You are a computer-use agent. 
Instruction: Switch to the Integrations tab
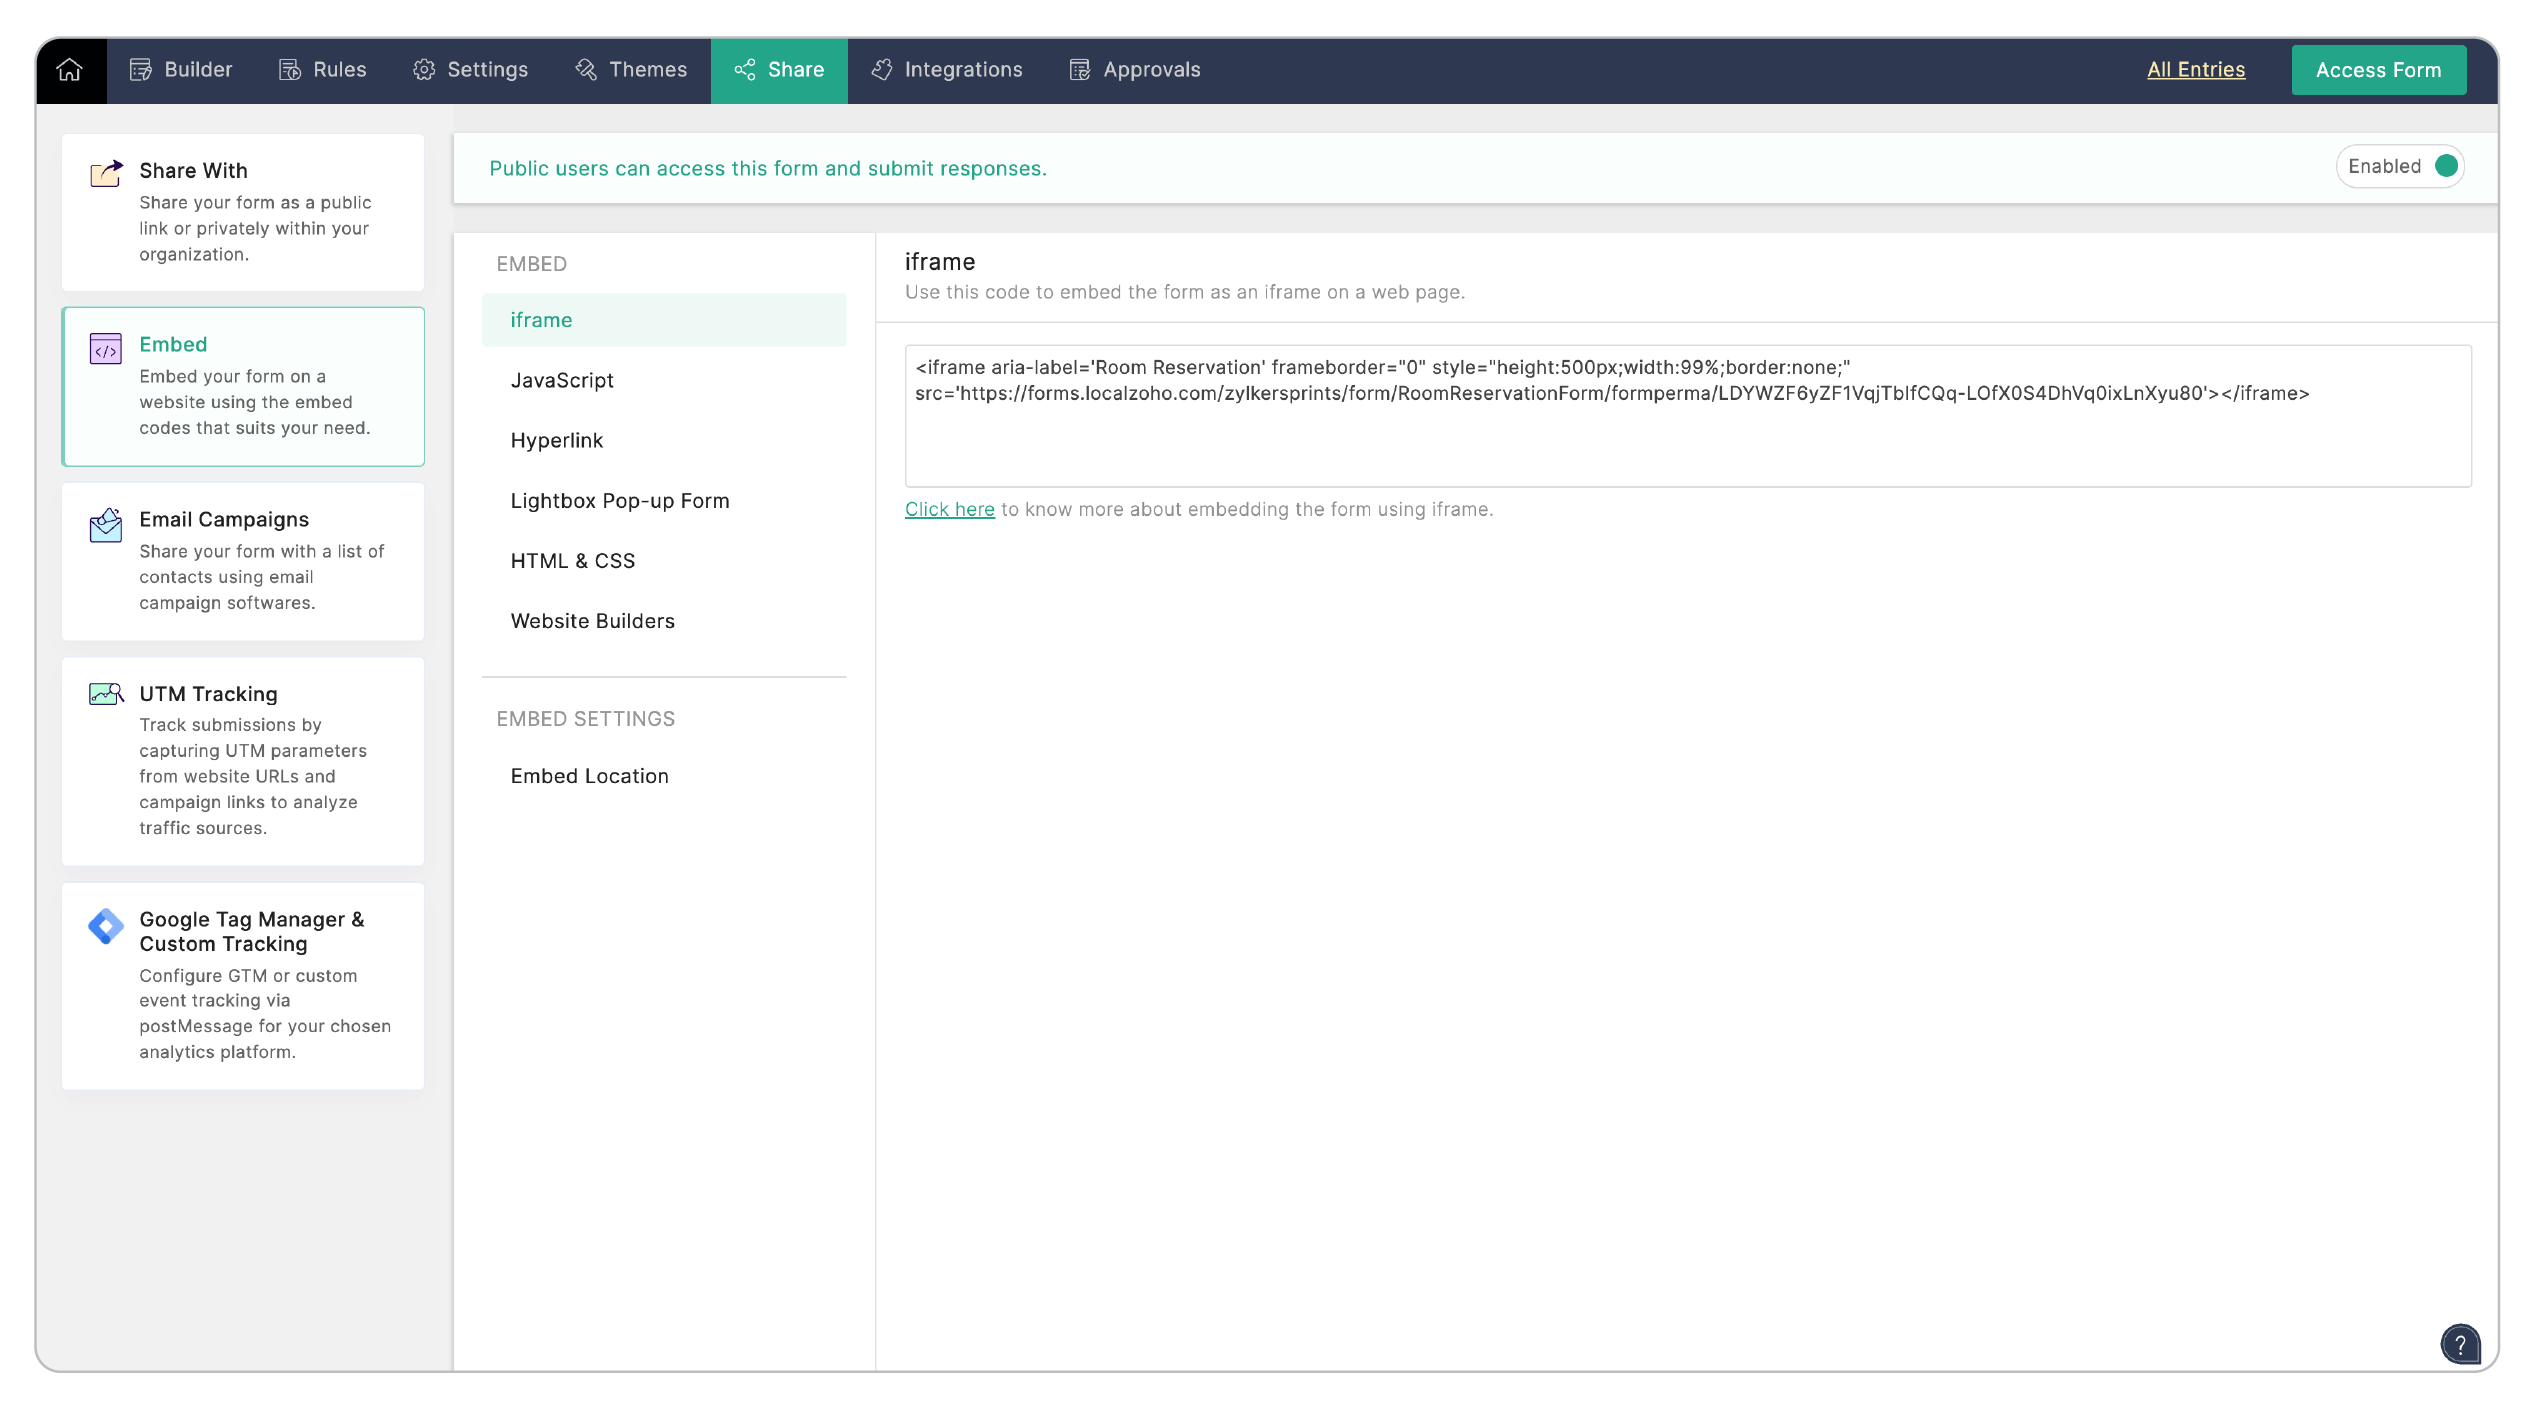tap(946, 70)
